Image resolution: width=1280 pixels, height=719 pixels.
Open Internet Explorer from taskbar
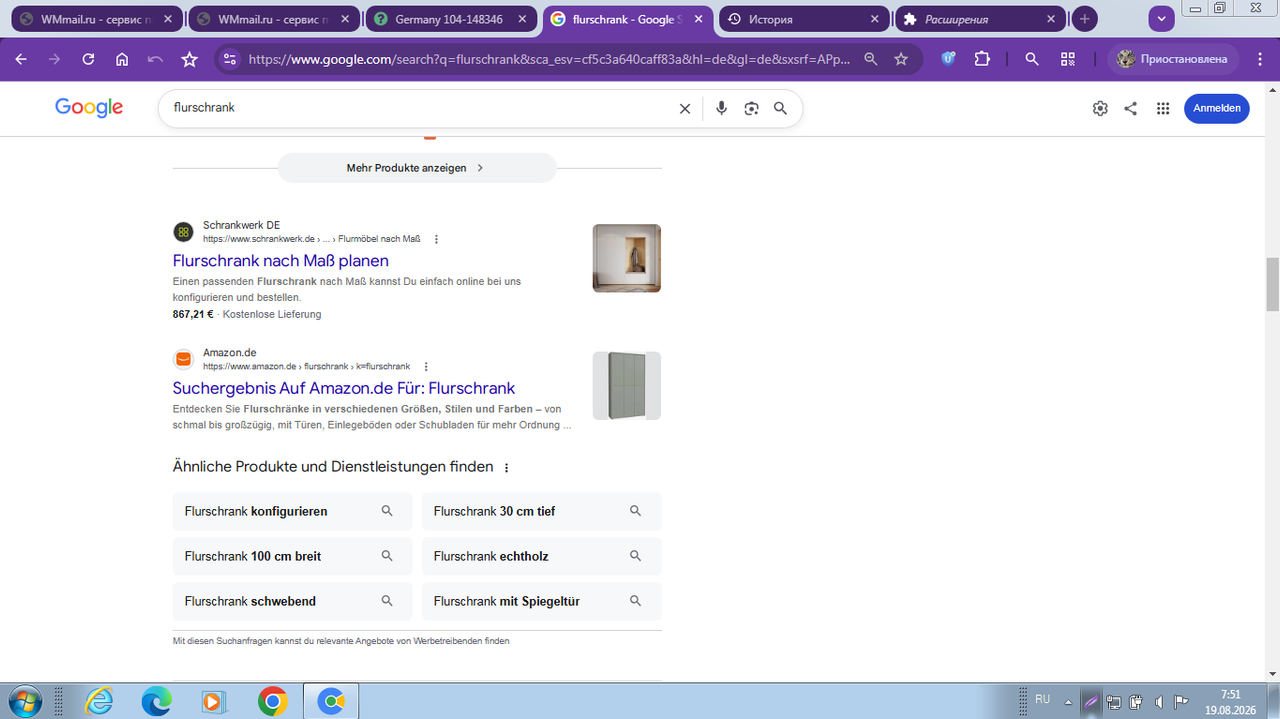(99, 702)
